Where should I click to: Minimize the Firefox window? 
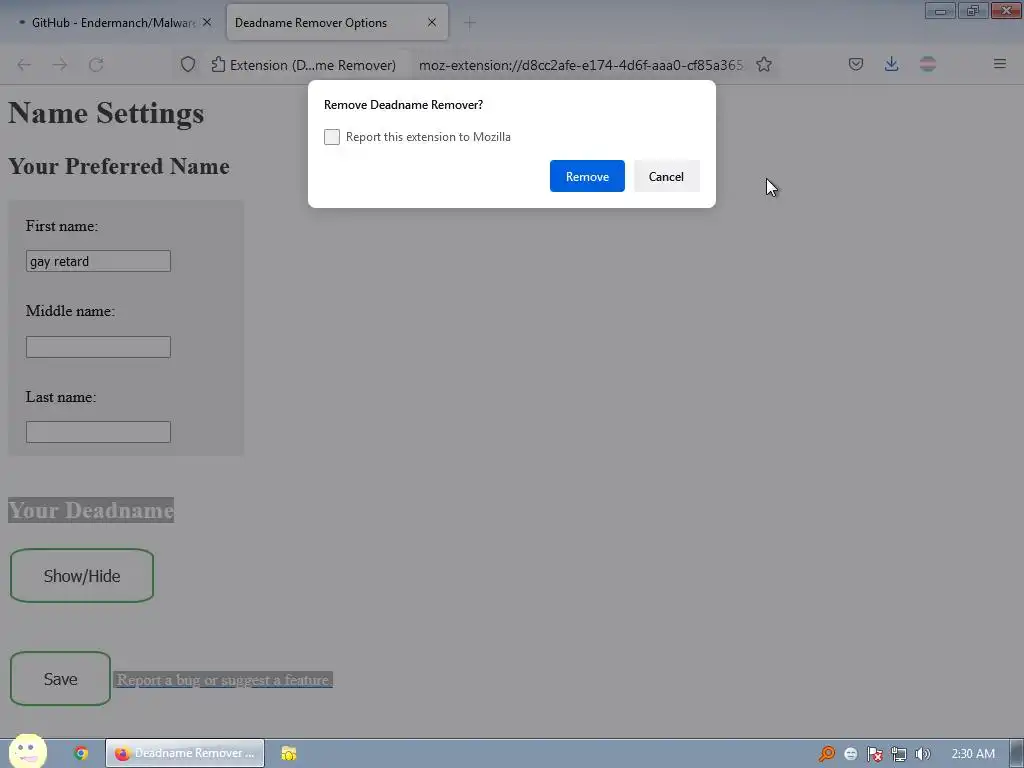tap(940, 10)
